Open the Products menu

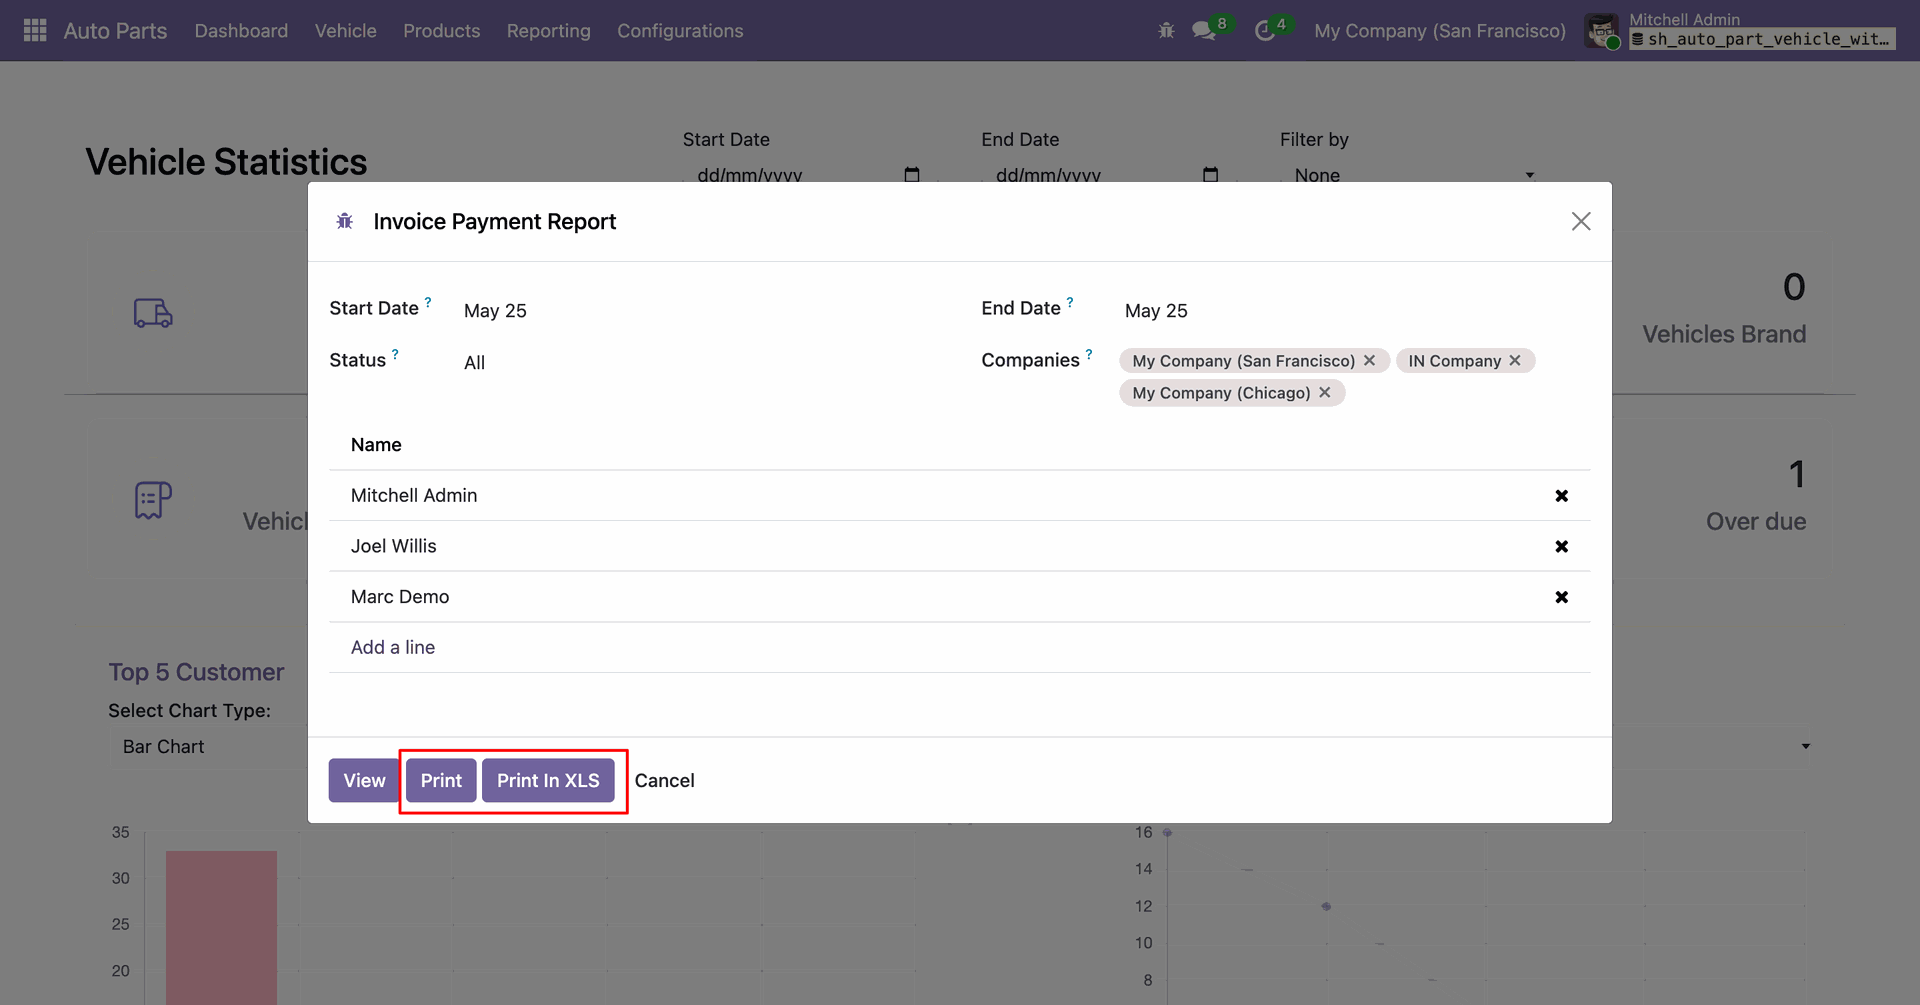[442, 31]
